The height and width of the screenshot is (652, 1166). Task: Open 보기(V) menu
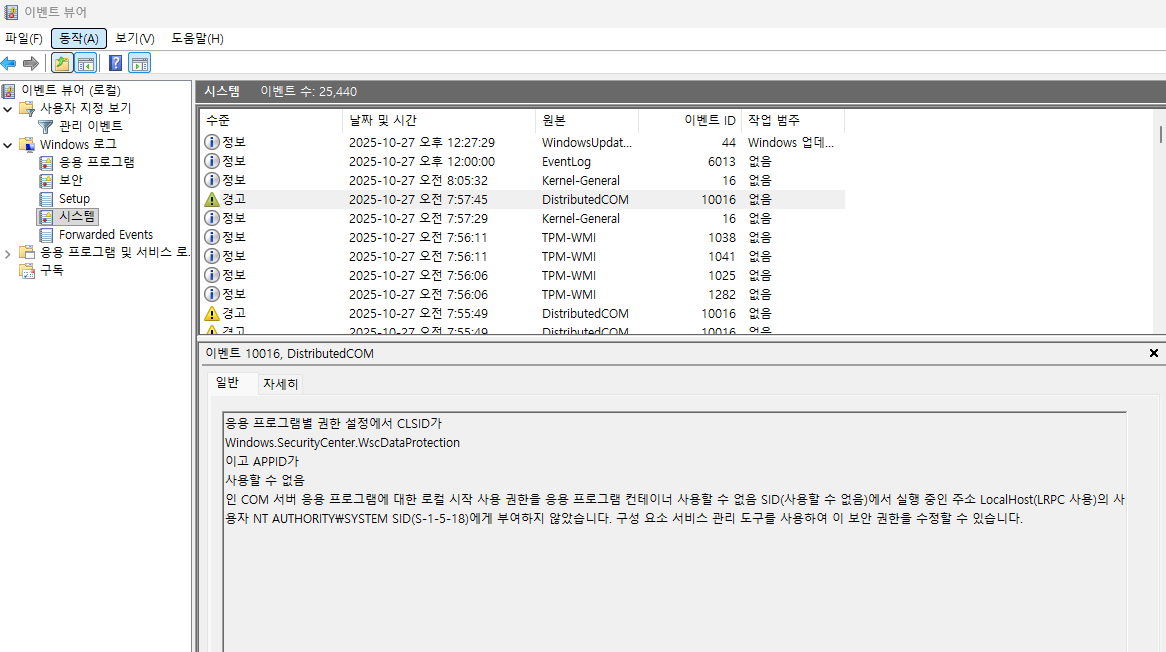[x=135, y=39]
